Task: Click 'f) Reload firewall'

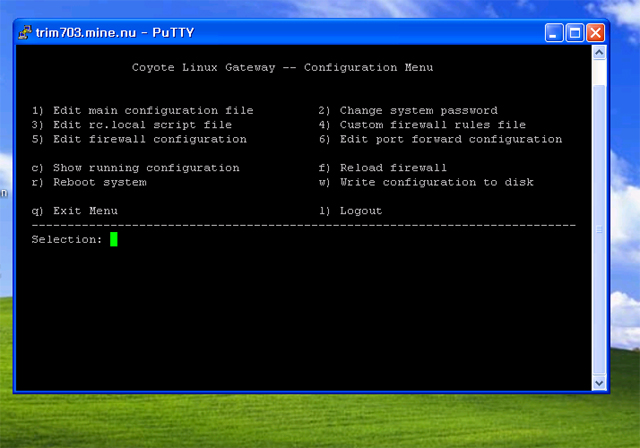Action: 383,168
